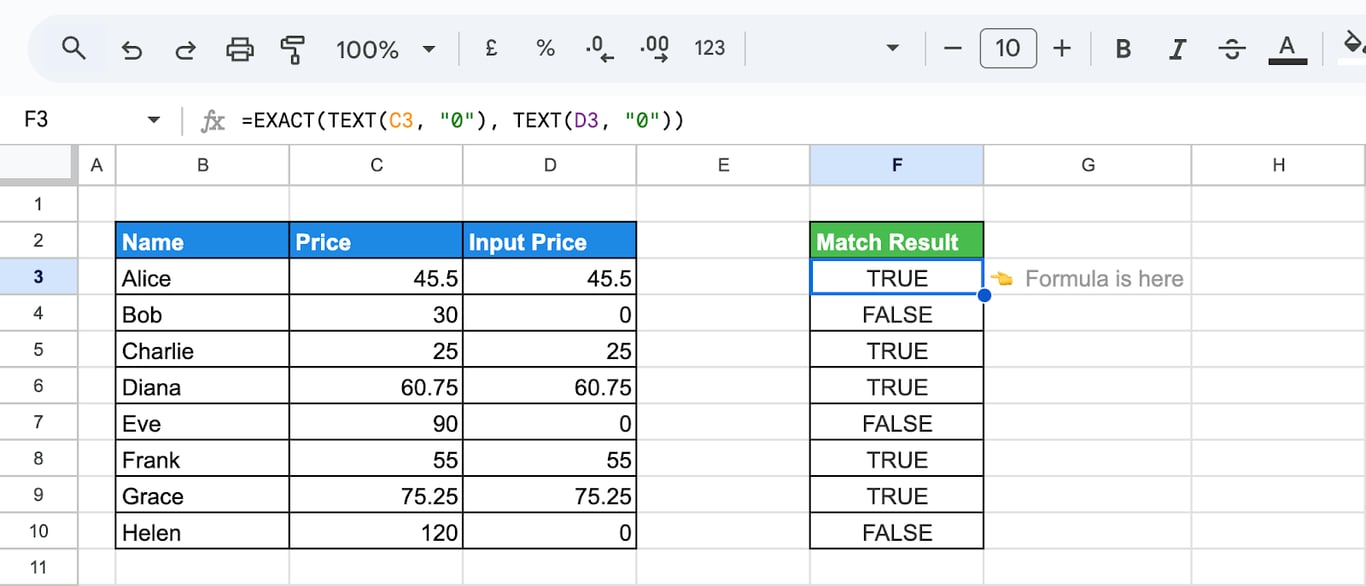Select the TRUE result in row 3
This screenshot has height=586, width=1366.
897,278
